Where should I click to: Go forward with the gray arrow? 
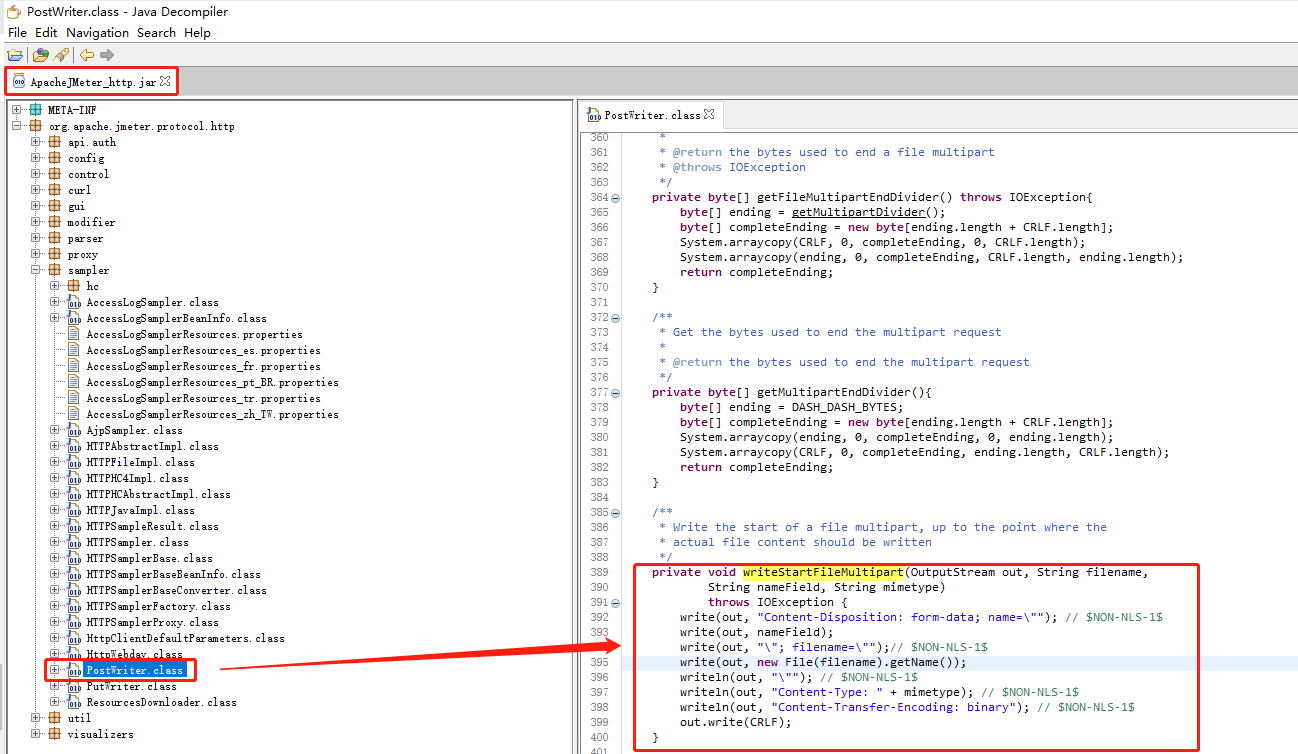(x=106, y=55)
